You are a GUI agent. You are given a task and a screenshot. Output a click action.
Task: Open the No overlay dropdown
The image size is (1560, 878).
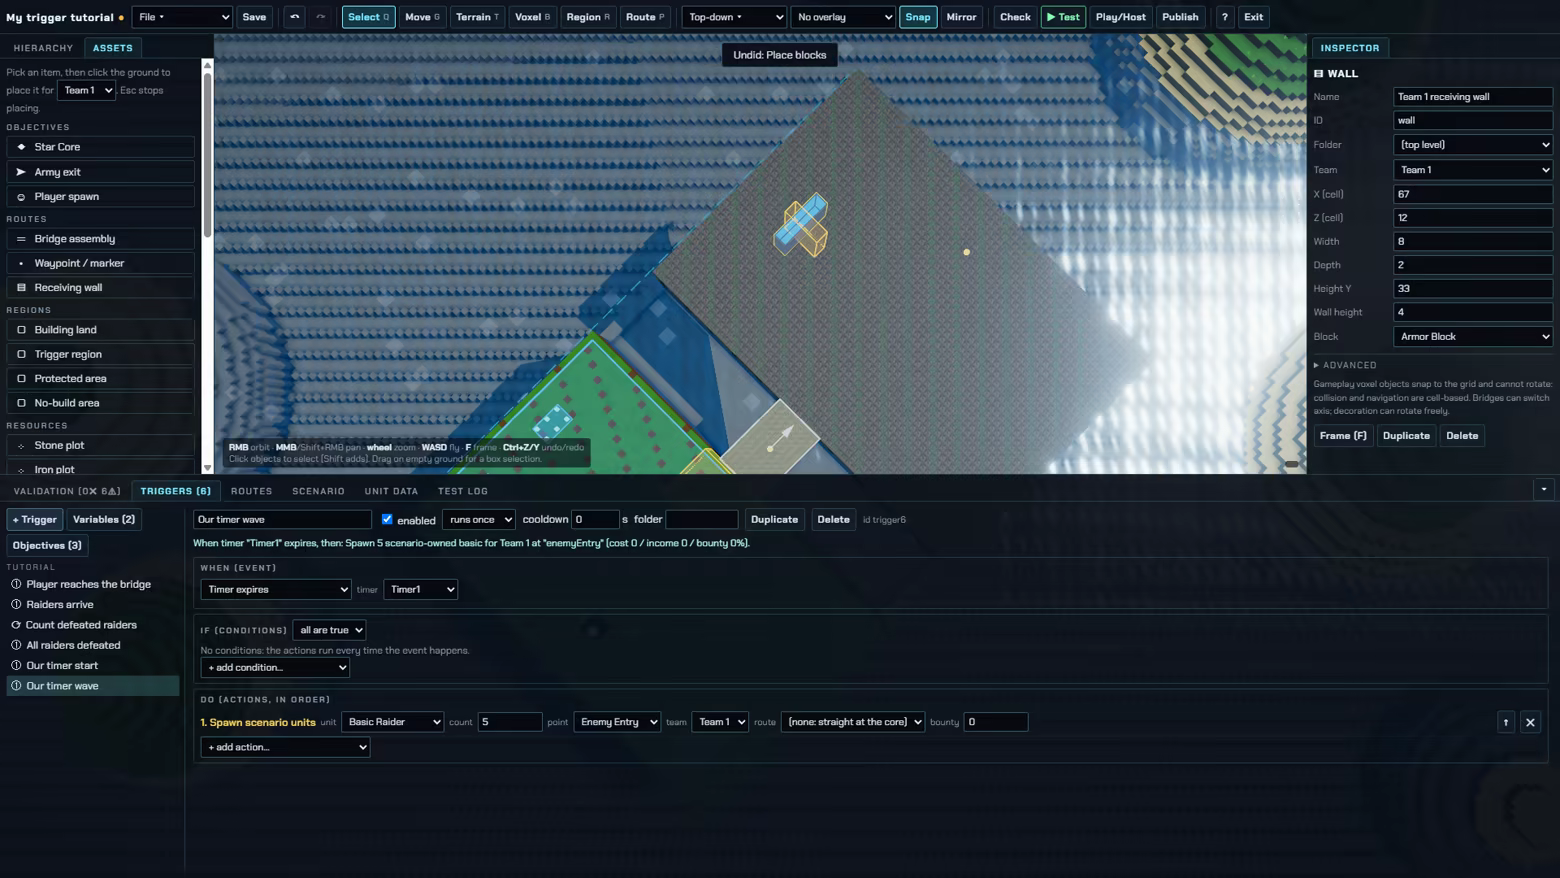pyautogui.click(x=843, y=17)
